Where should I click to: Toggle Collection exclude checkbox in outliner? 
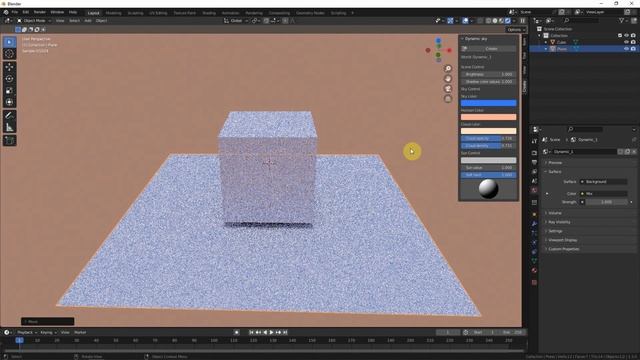620,36
